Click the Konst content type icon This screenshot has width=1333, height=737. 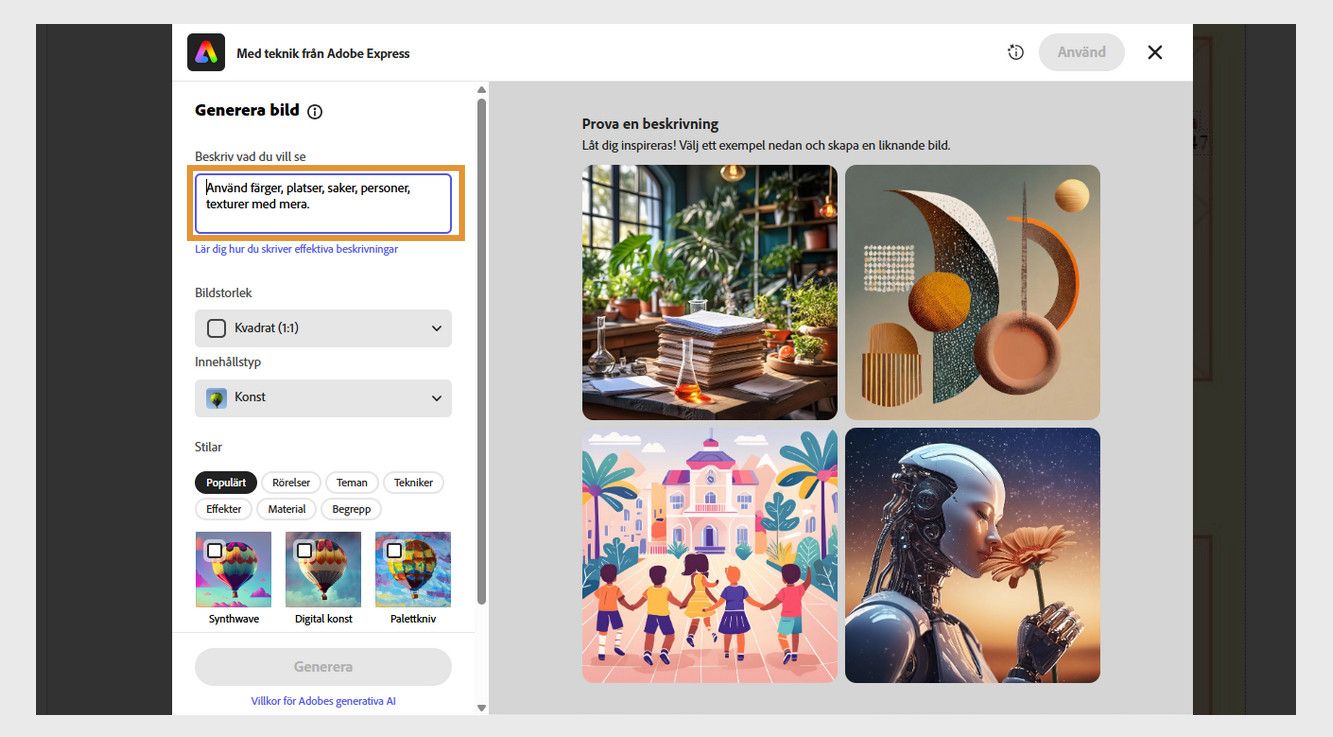[215, 397]
